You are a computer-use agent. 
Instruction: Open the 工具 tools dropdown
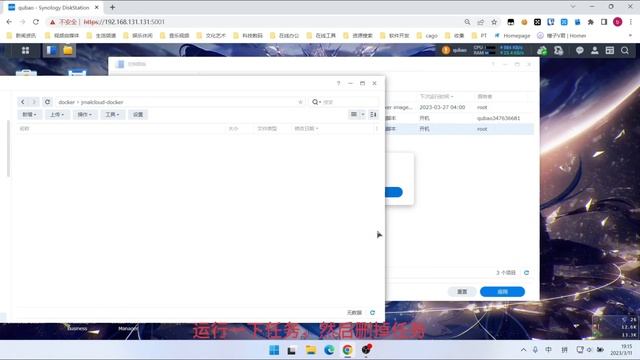pos(112,115)
